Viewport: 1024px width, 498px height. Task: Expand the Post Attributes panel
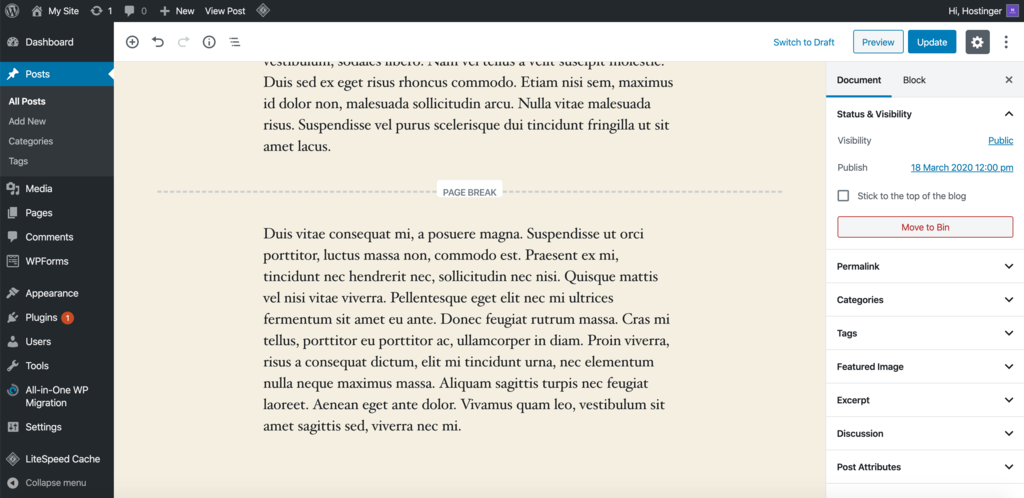(925, 467)
